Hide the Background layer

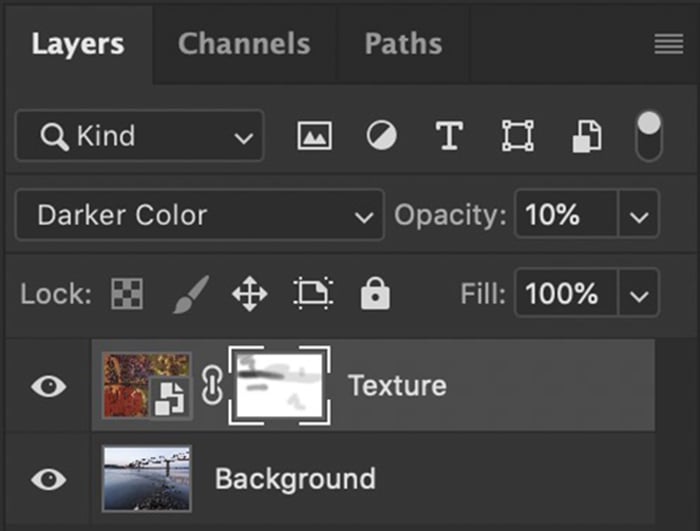point(49,479)
